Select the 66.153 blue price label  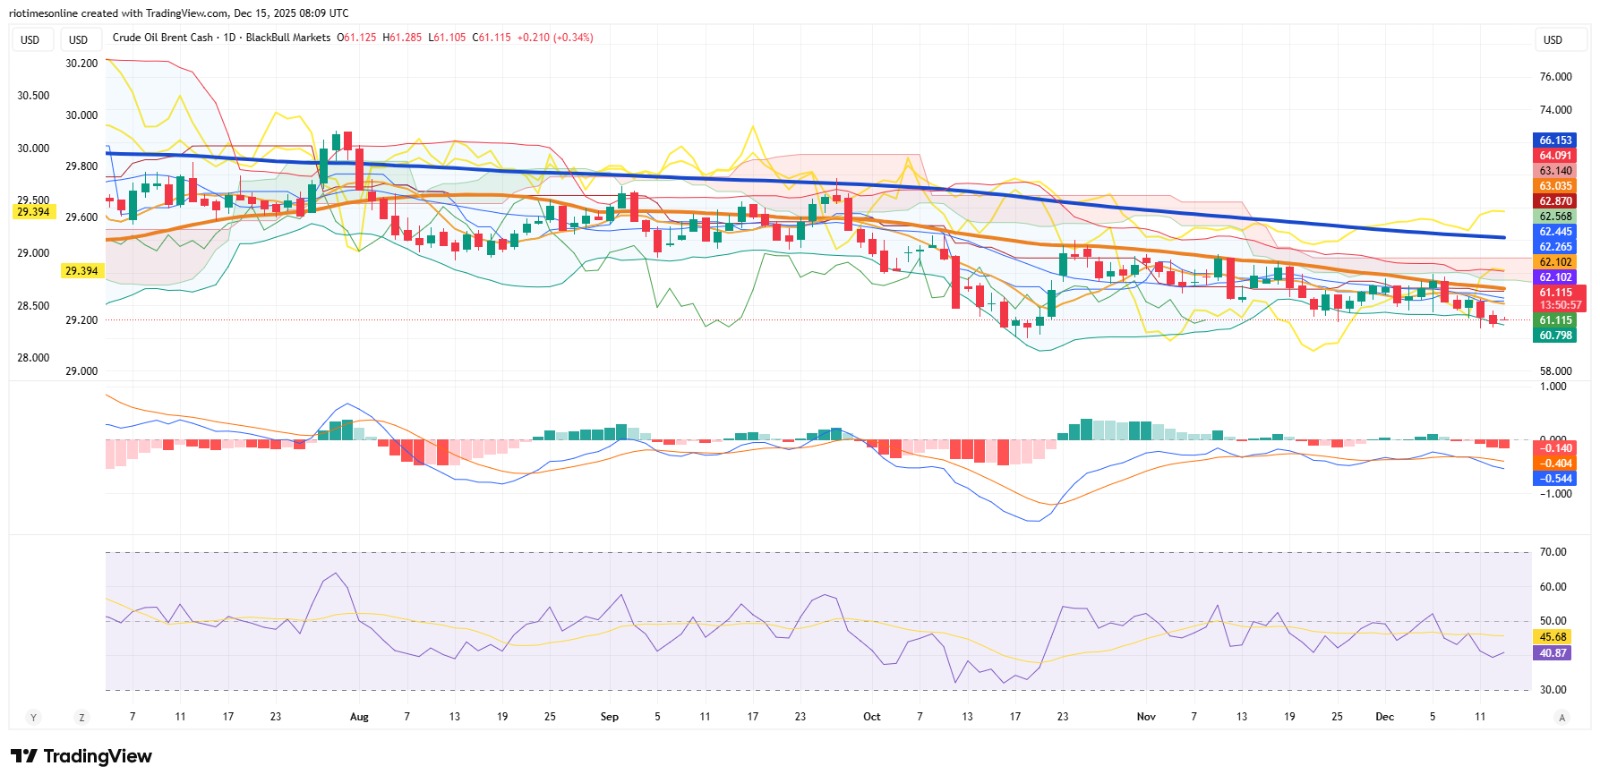point(1555,141)
